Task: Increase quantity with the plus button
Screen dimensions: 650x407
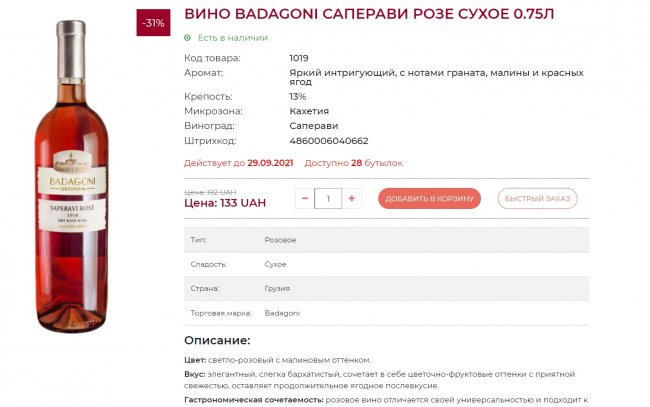Action: pyautogui.click(x=352, y=199)
